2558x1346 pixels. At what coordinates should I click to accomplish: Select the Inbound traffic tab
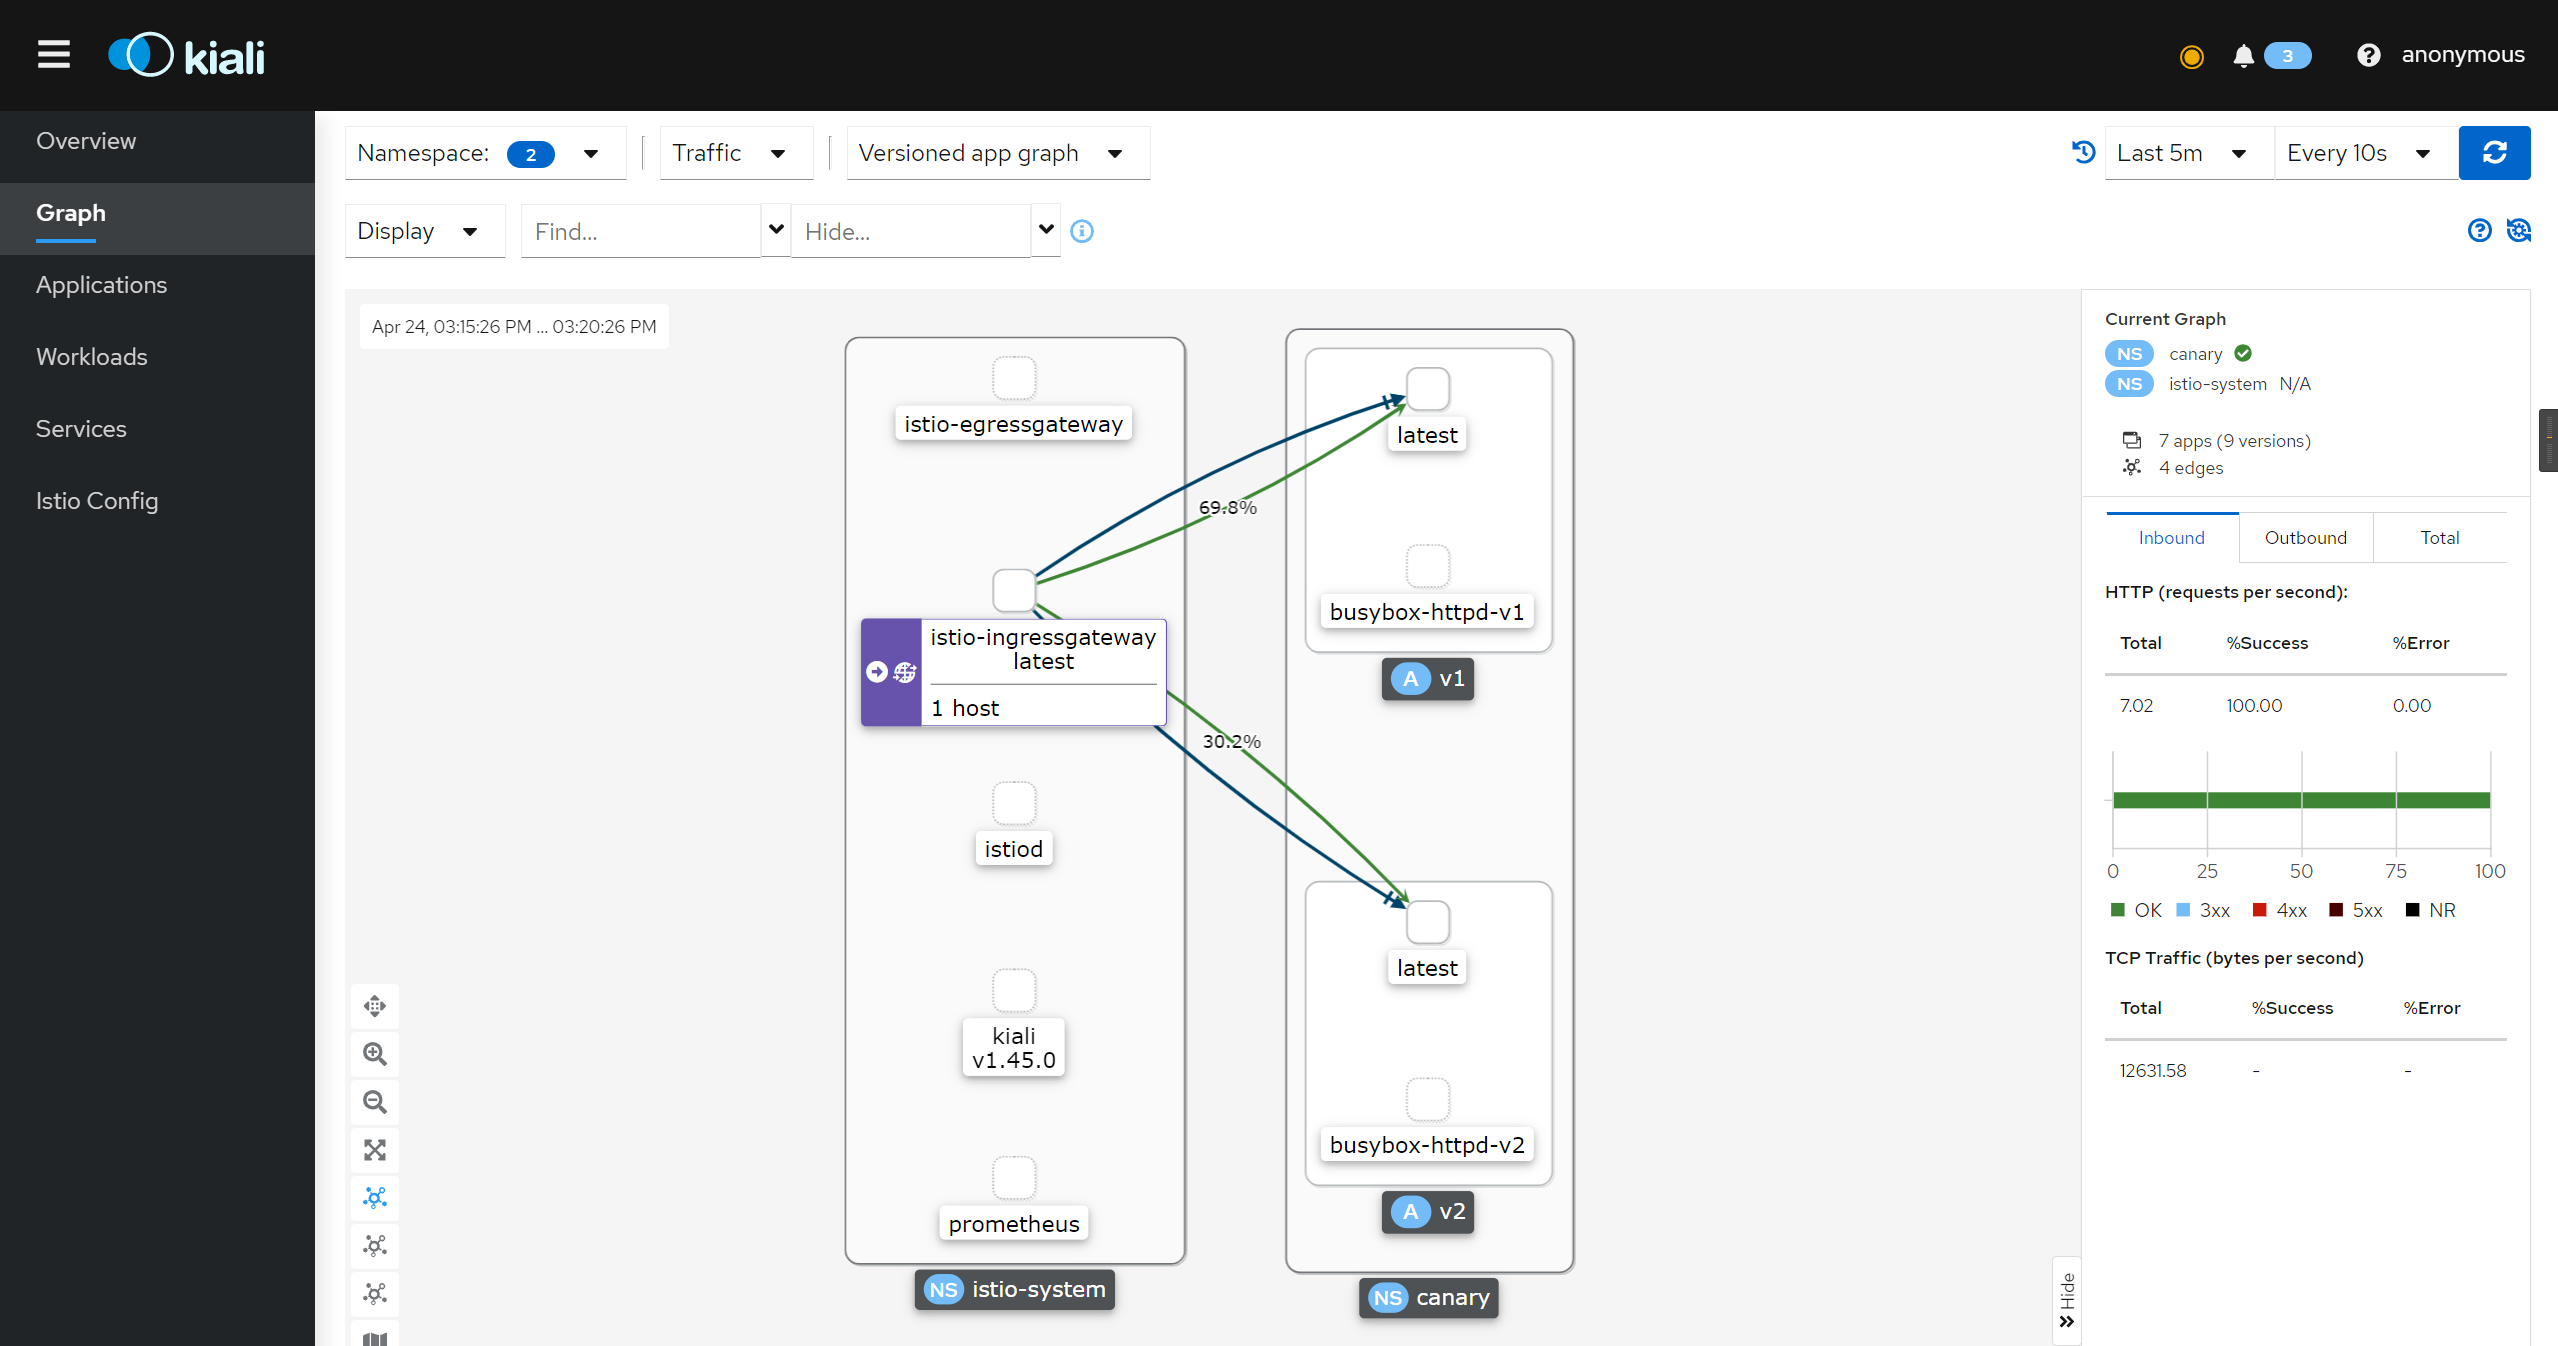click(2171, 538)
